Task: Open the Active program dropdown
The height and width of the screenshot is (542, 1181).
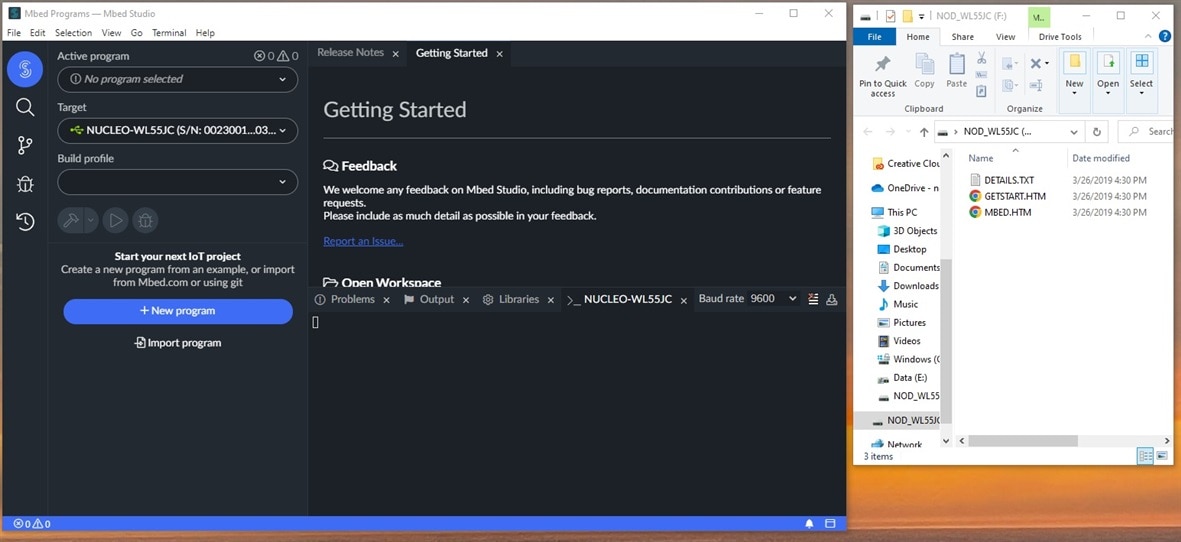Action: [x=178, y=79]
